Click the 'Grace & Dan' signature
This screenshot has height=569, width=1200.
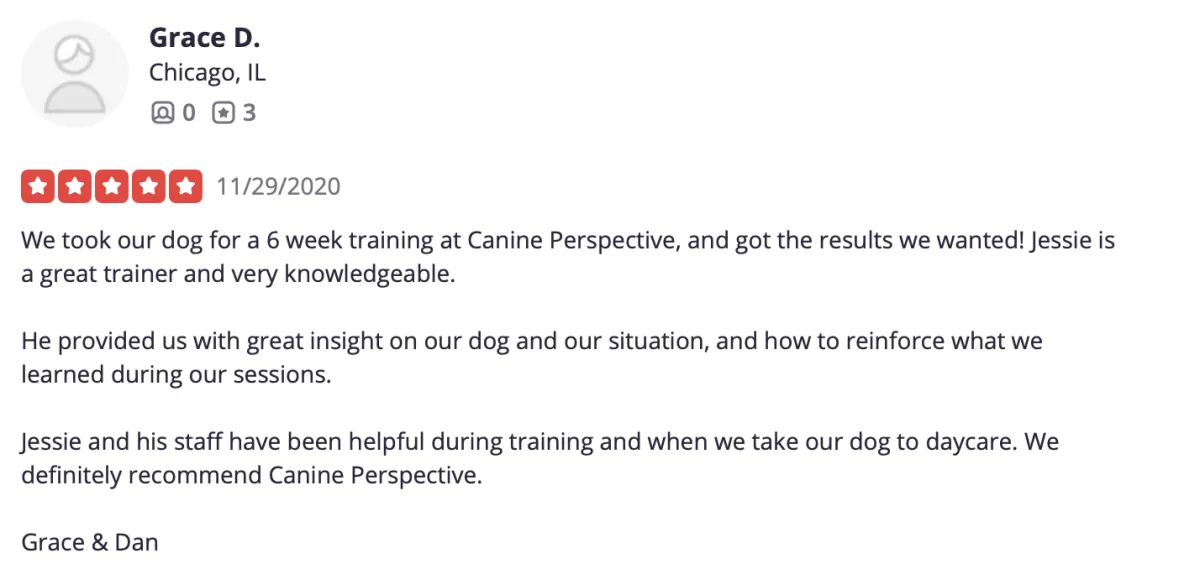point(90,542)
